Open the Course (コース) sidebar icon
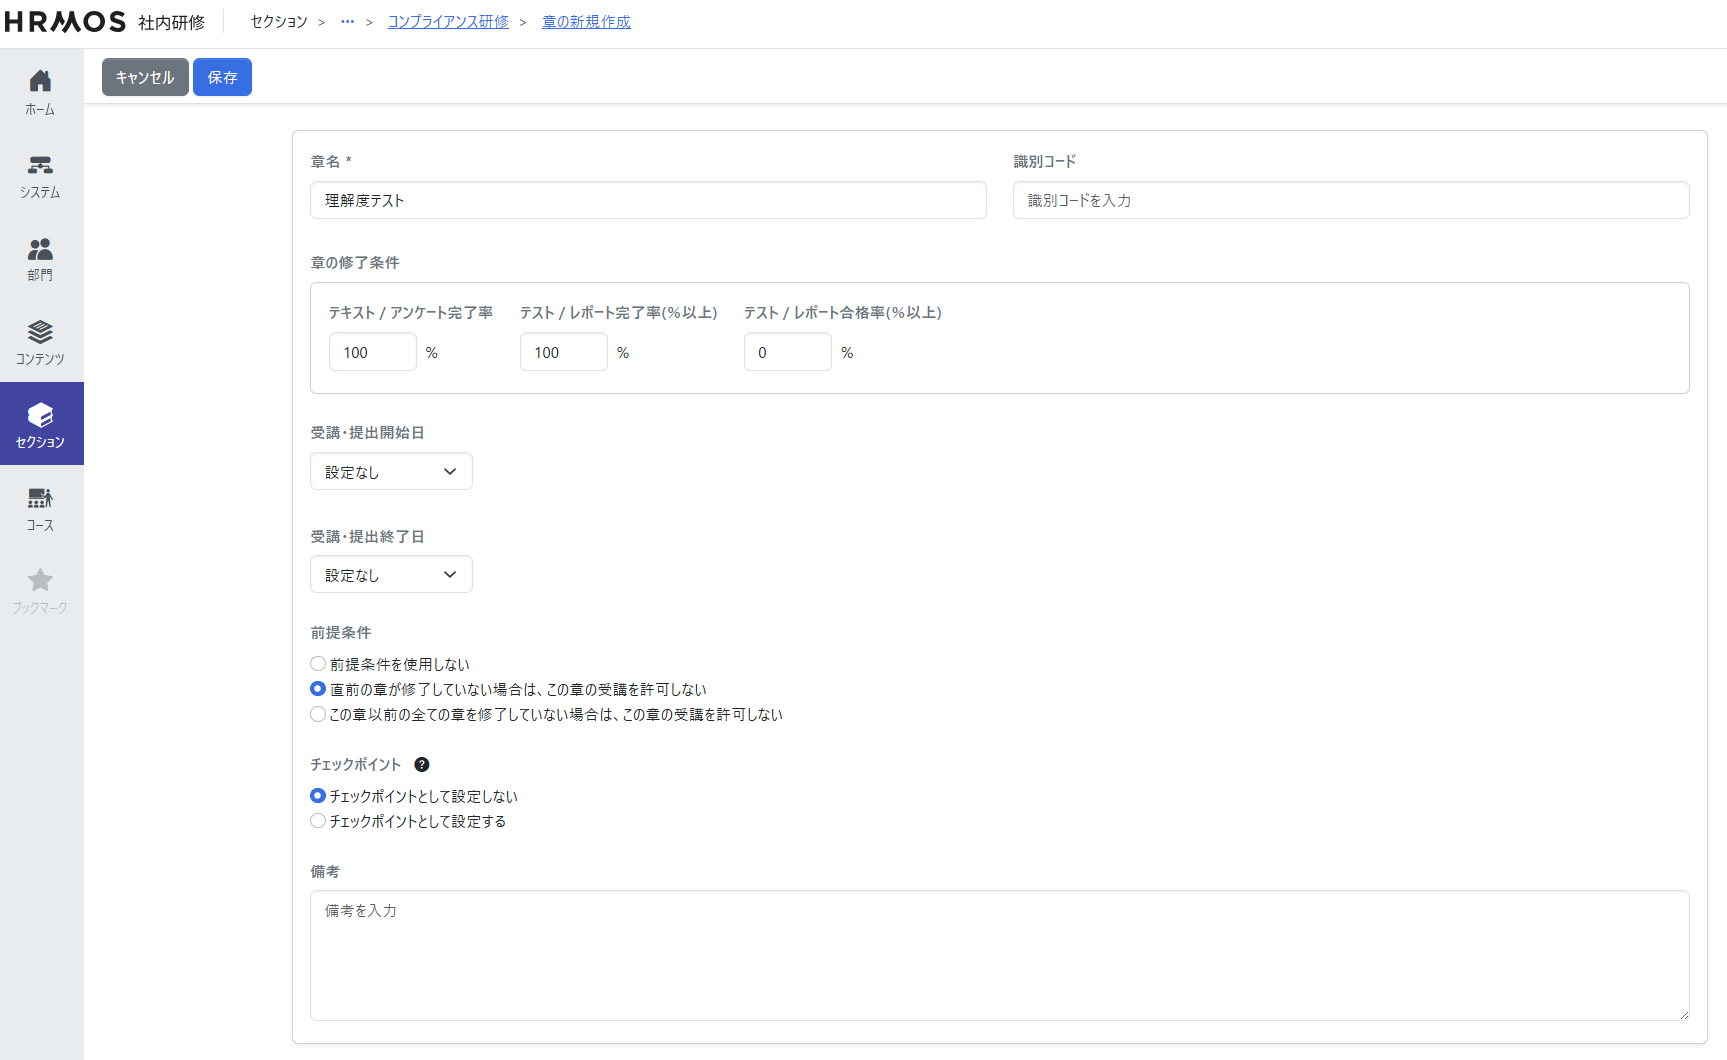The image size is (1727, 1060). 40,507
